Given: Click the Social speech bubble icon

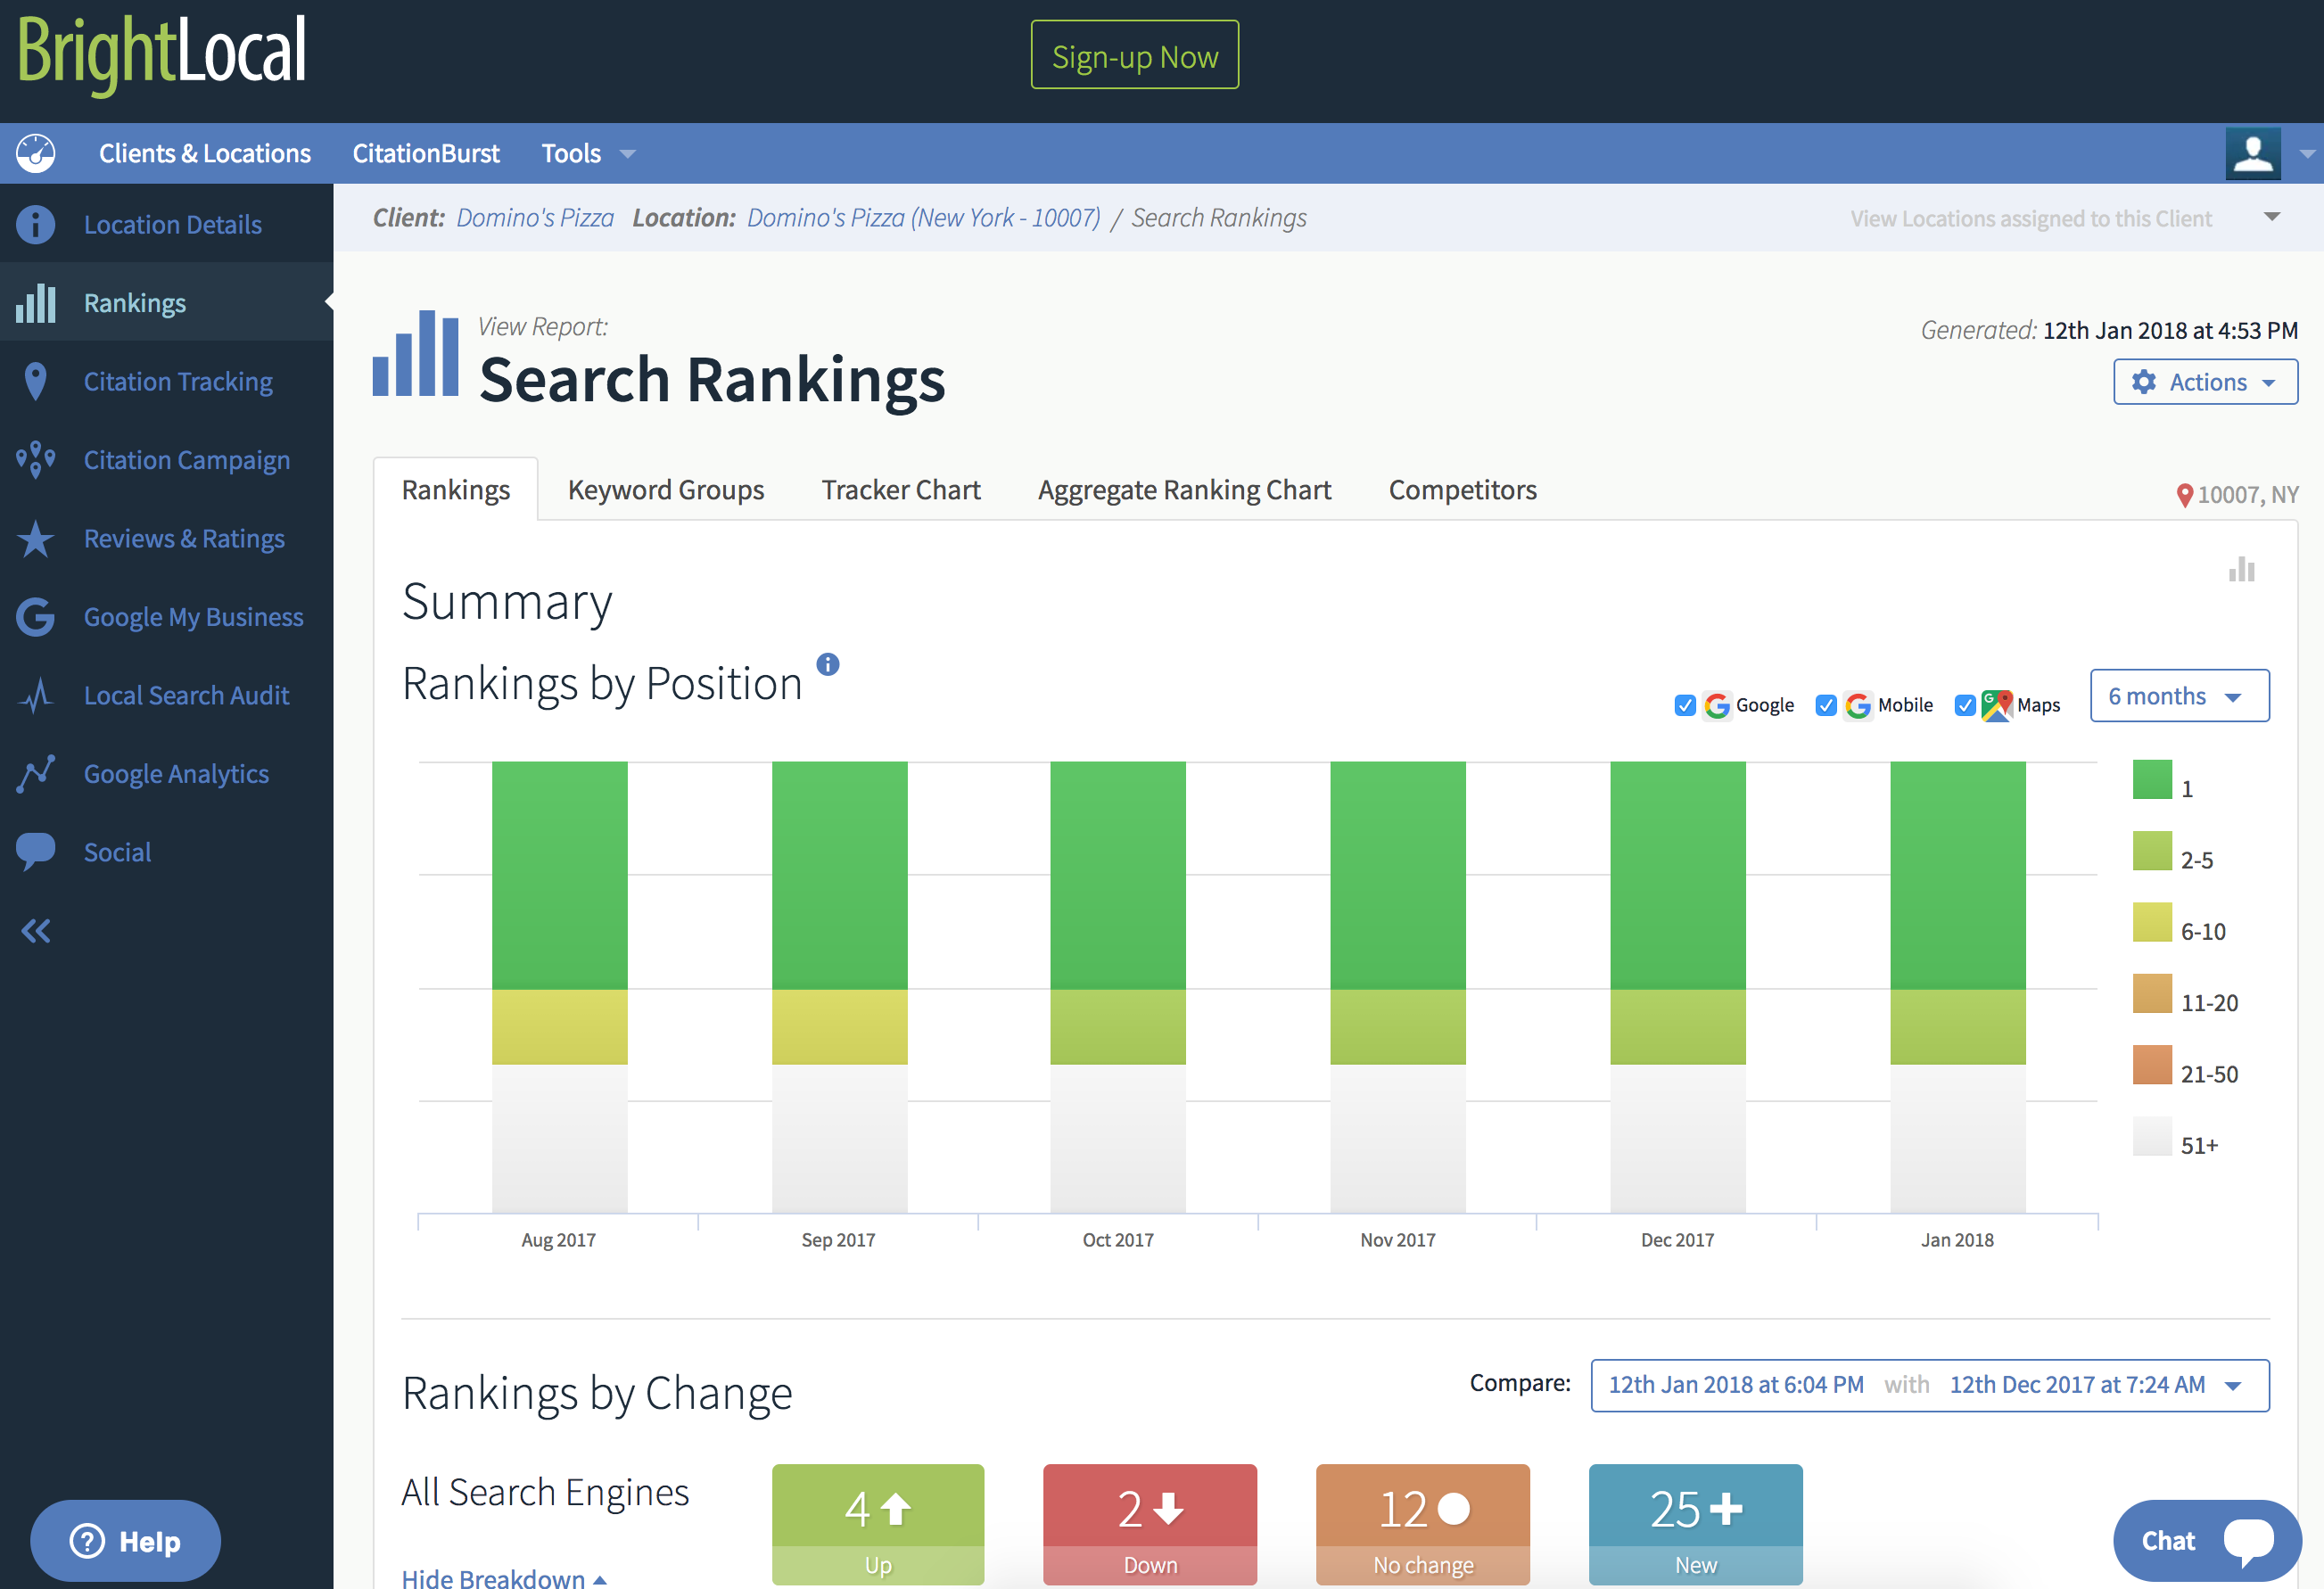Looking at the screenshot, I should coord(36,851).
